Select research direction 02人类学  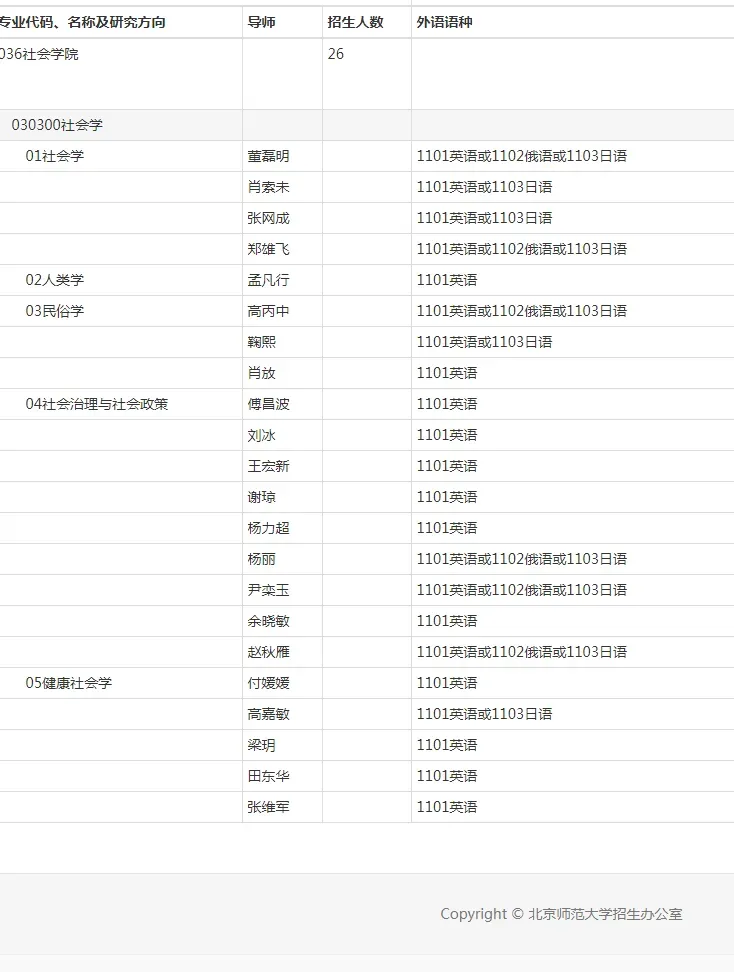pyautogui.click(x=55, y=280)
